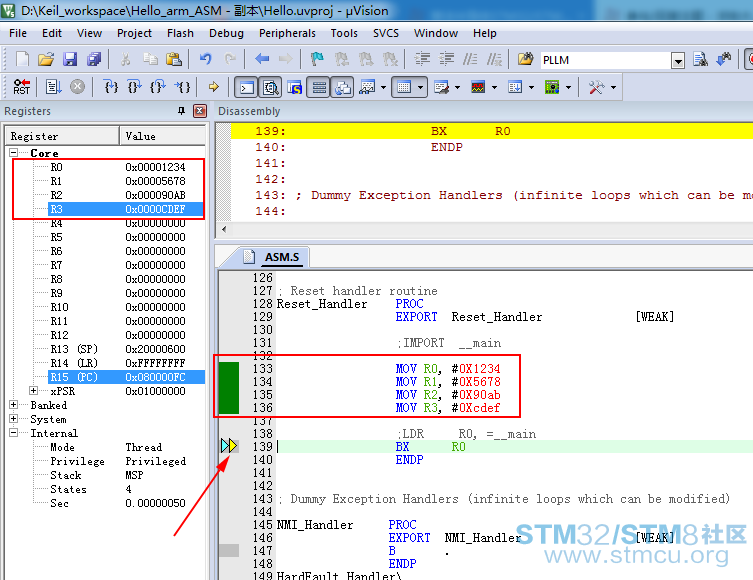Open the Toolbox icon

(x=596, y=87)
